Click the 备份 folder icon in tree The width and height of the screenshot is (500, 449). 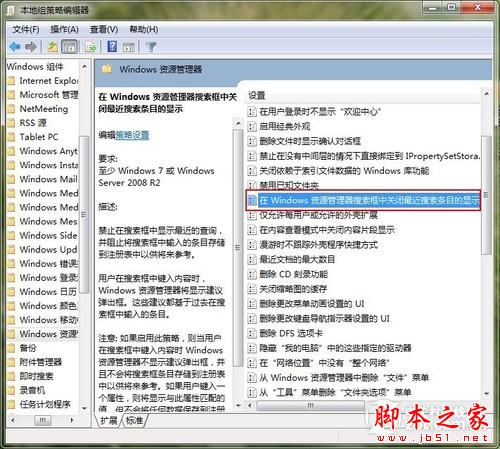11,348
